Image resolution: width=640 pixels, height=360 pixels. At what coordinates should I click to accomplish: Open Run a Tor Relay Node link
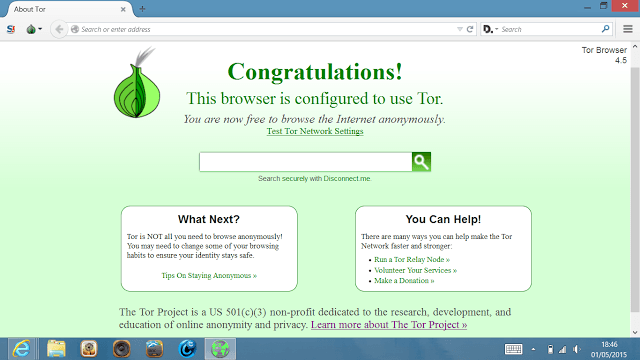click(412, 260)
